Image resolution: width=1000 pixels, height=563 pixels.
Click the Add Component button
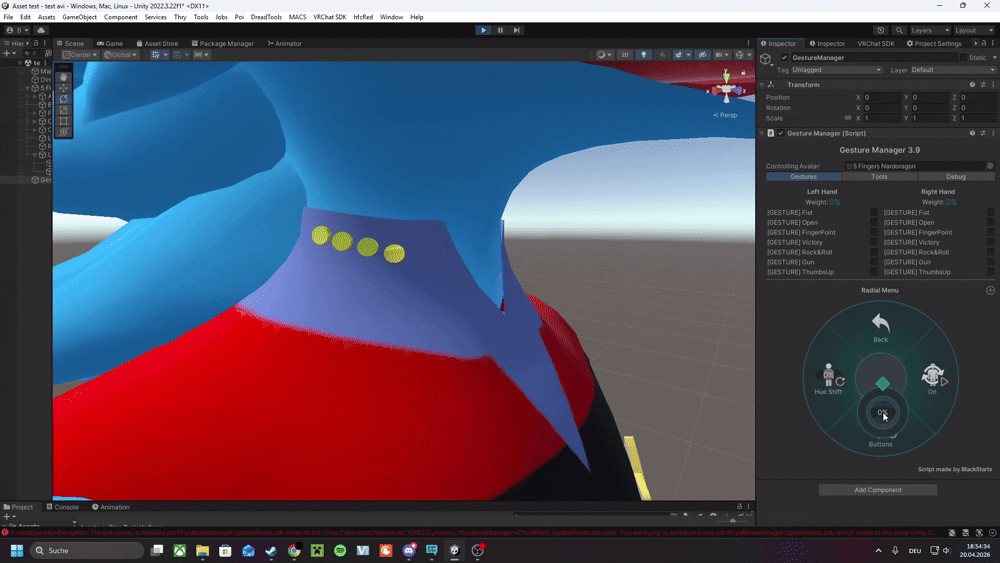click(x=877, y=490)
